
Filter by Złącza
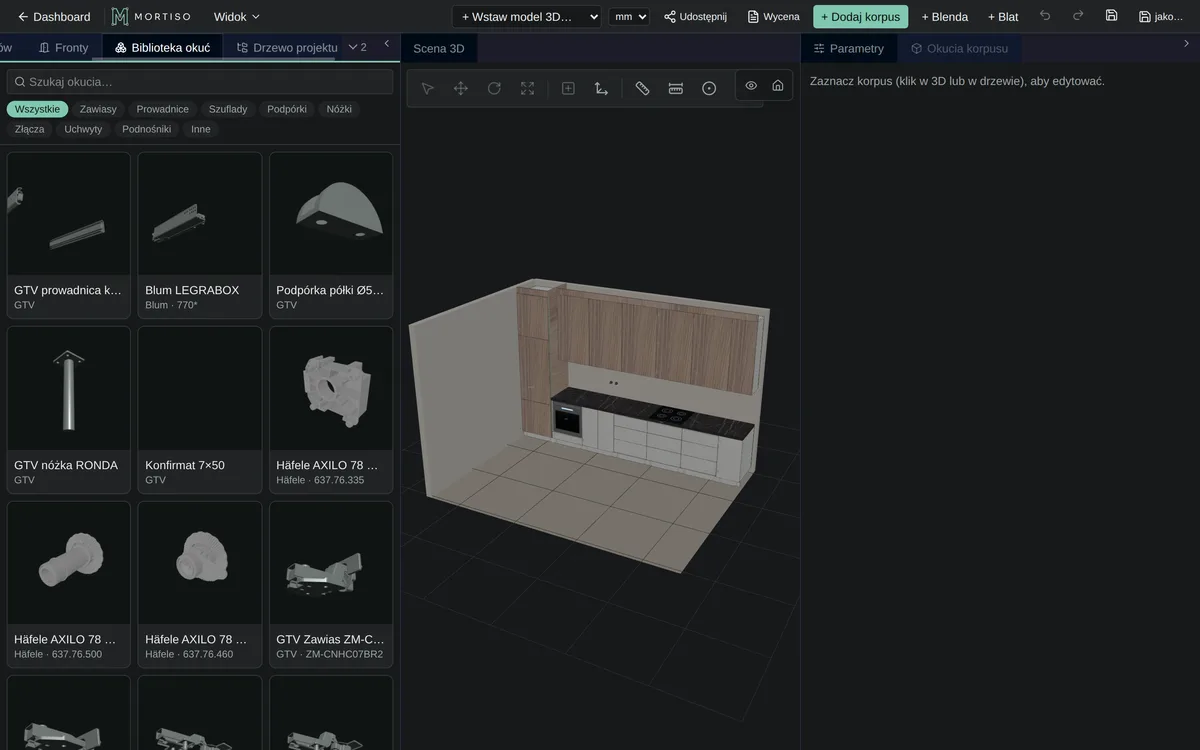30,129
